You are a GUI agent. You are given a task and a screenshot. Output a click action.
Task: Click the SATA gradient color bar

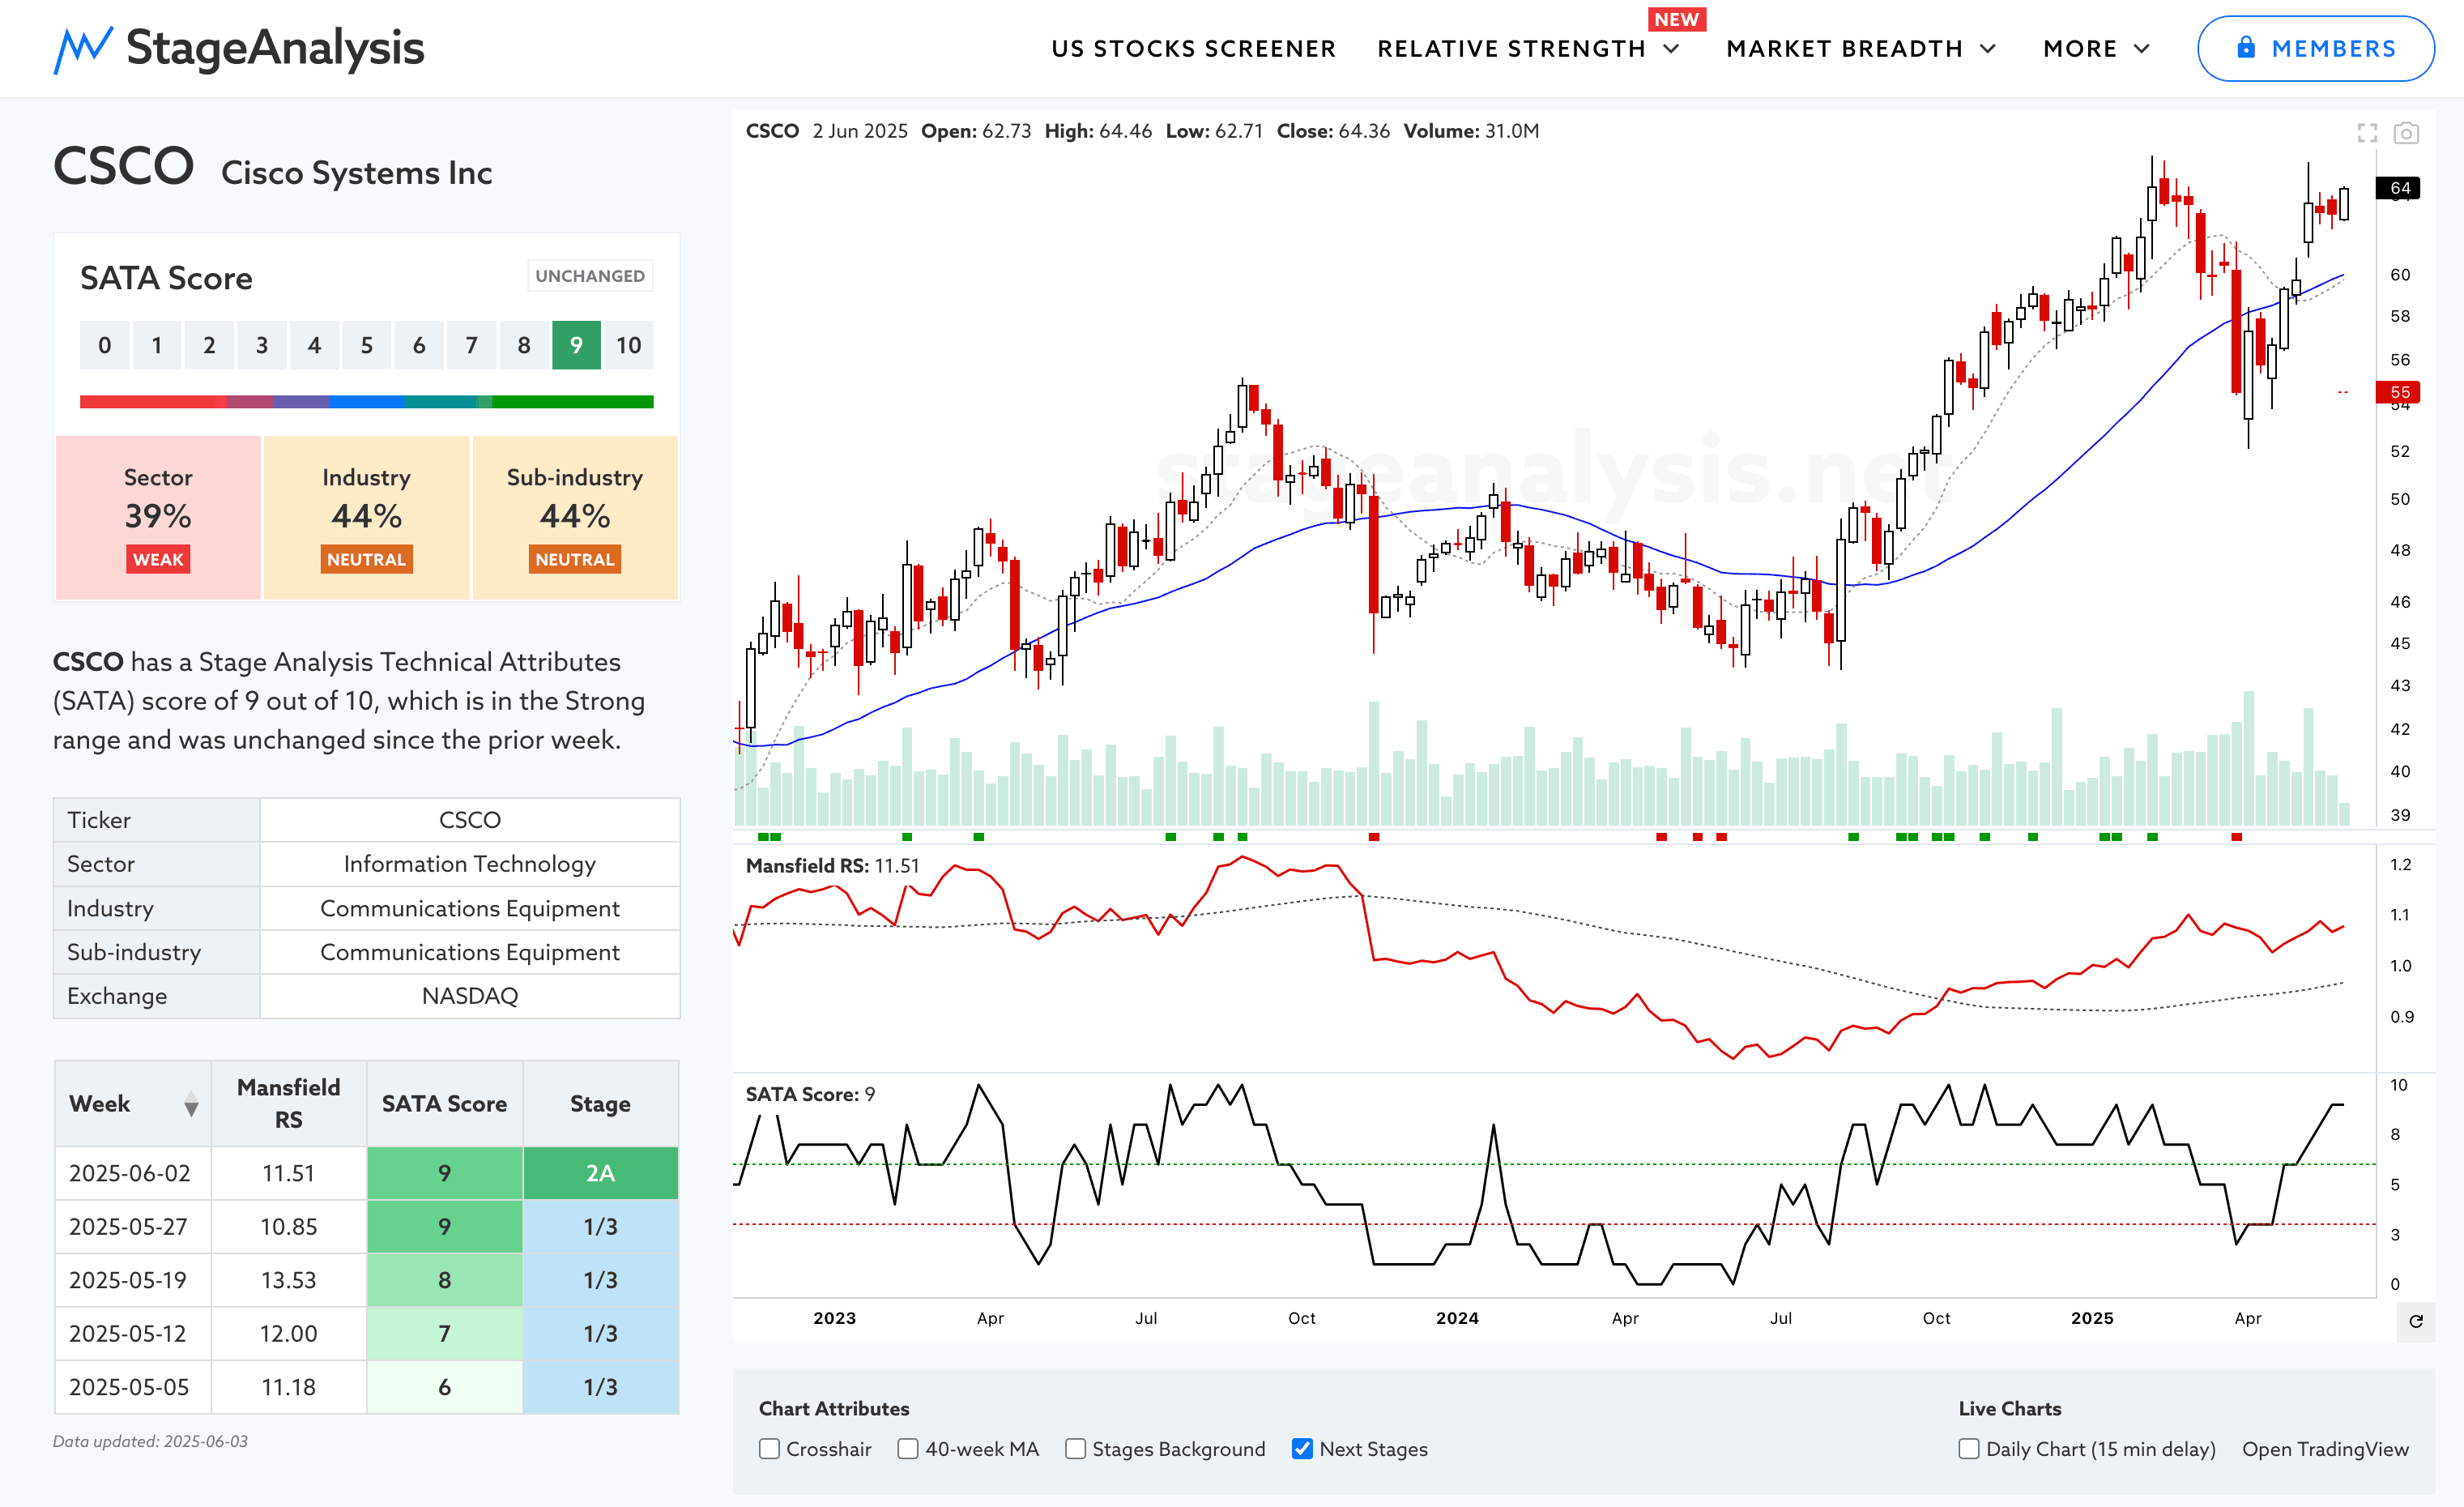coord(367,402)
